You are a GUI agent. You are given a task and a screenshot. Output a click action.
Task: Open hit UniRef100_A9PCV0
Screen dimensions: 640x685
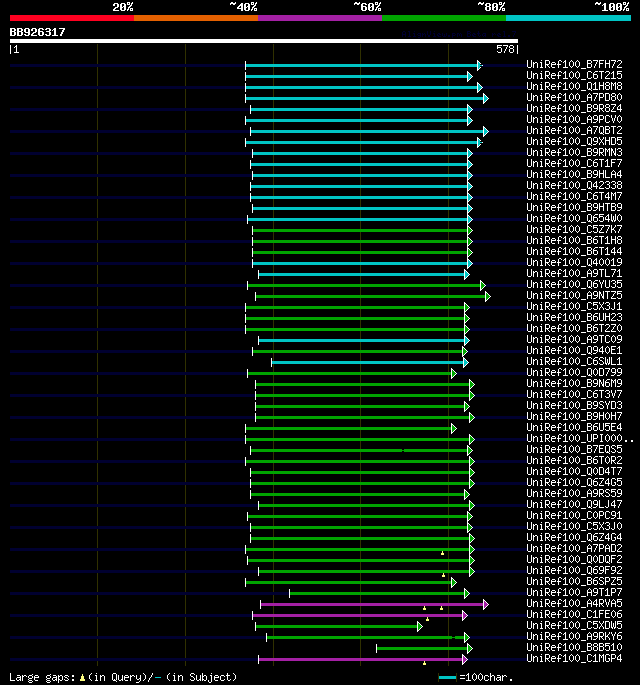574,119
